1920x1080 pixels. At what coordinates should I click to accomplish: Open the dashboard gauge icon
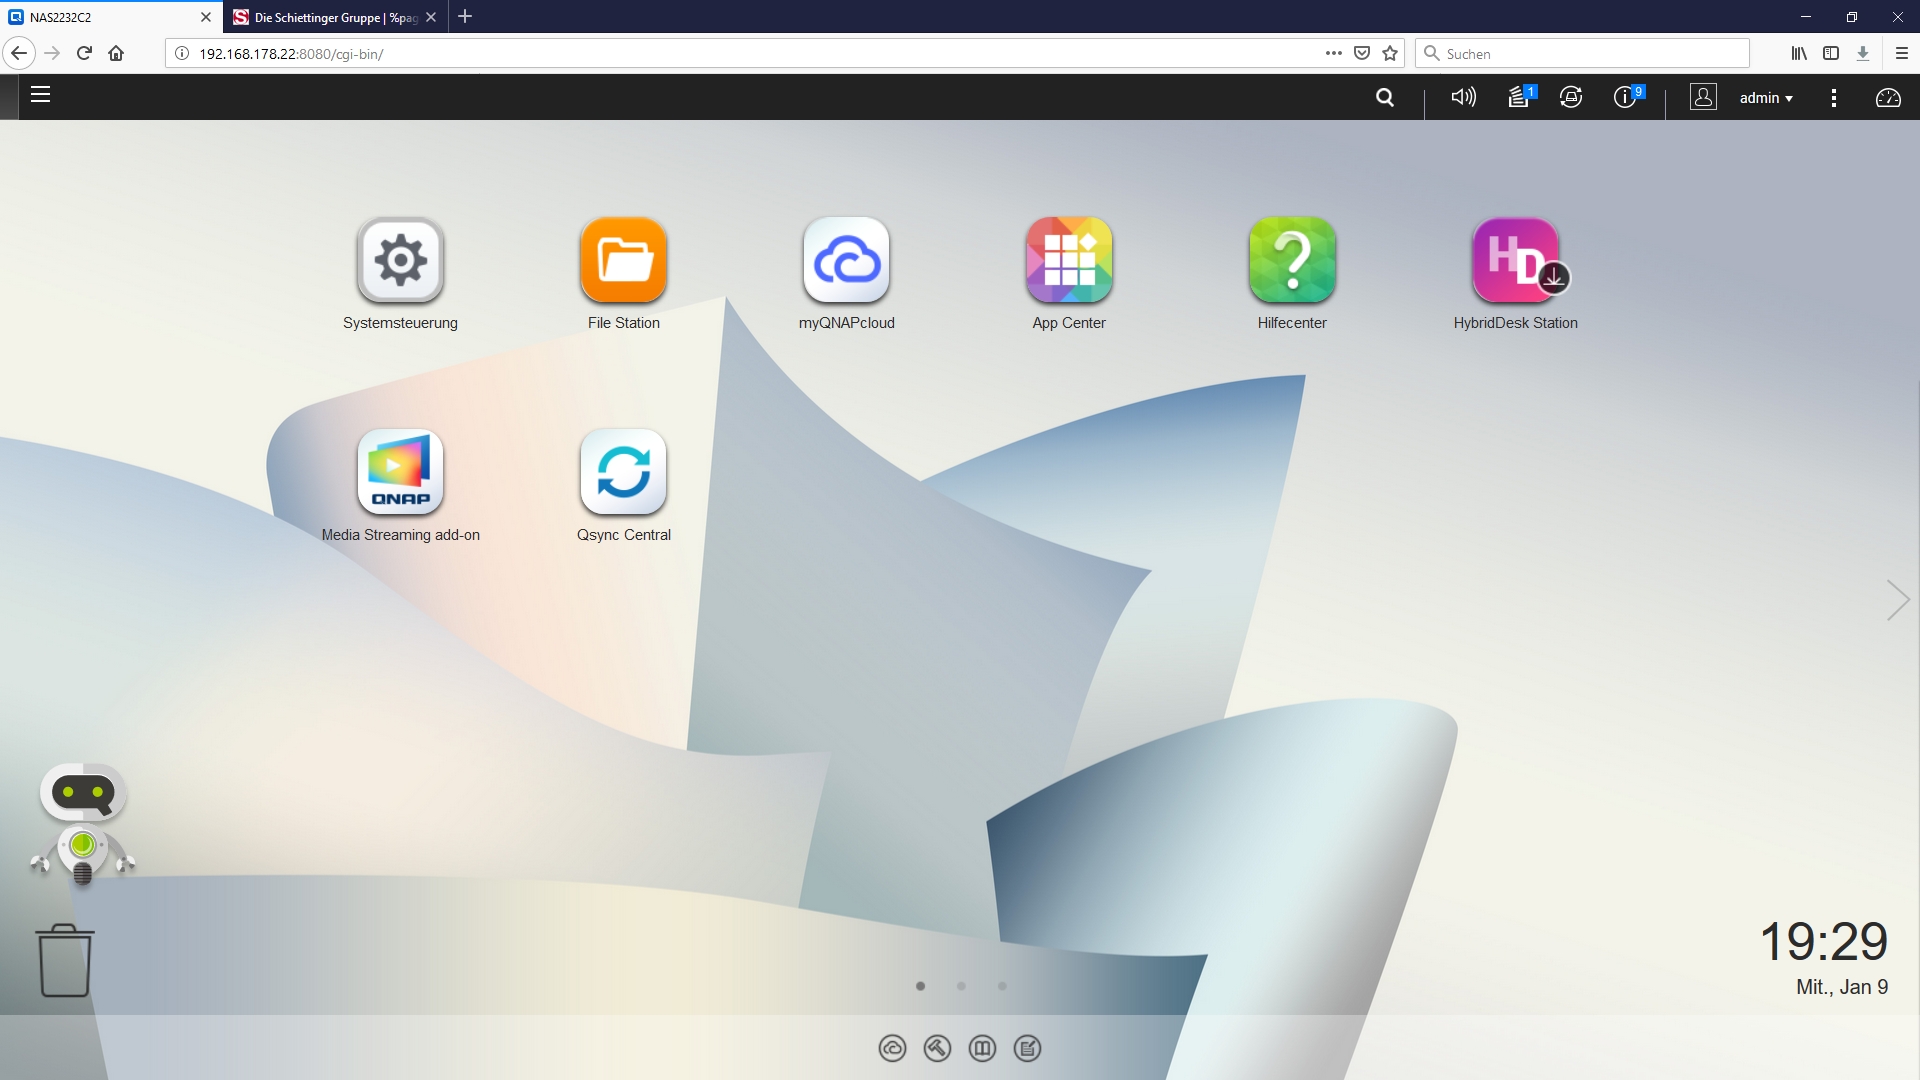1888,98
